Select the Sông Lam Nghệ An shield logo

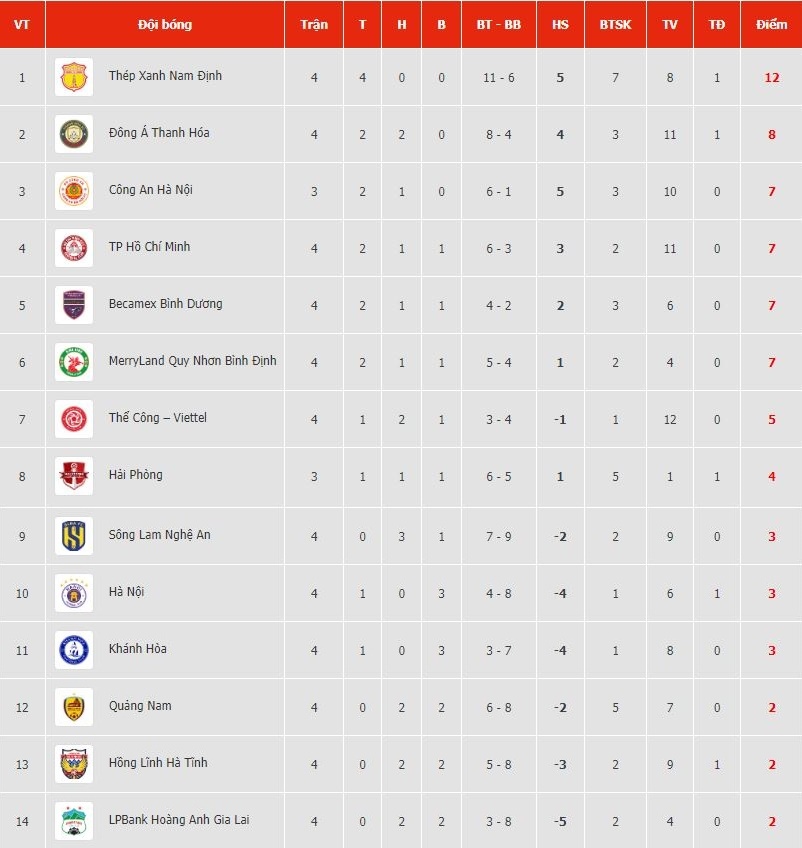click(74, 536)
